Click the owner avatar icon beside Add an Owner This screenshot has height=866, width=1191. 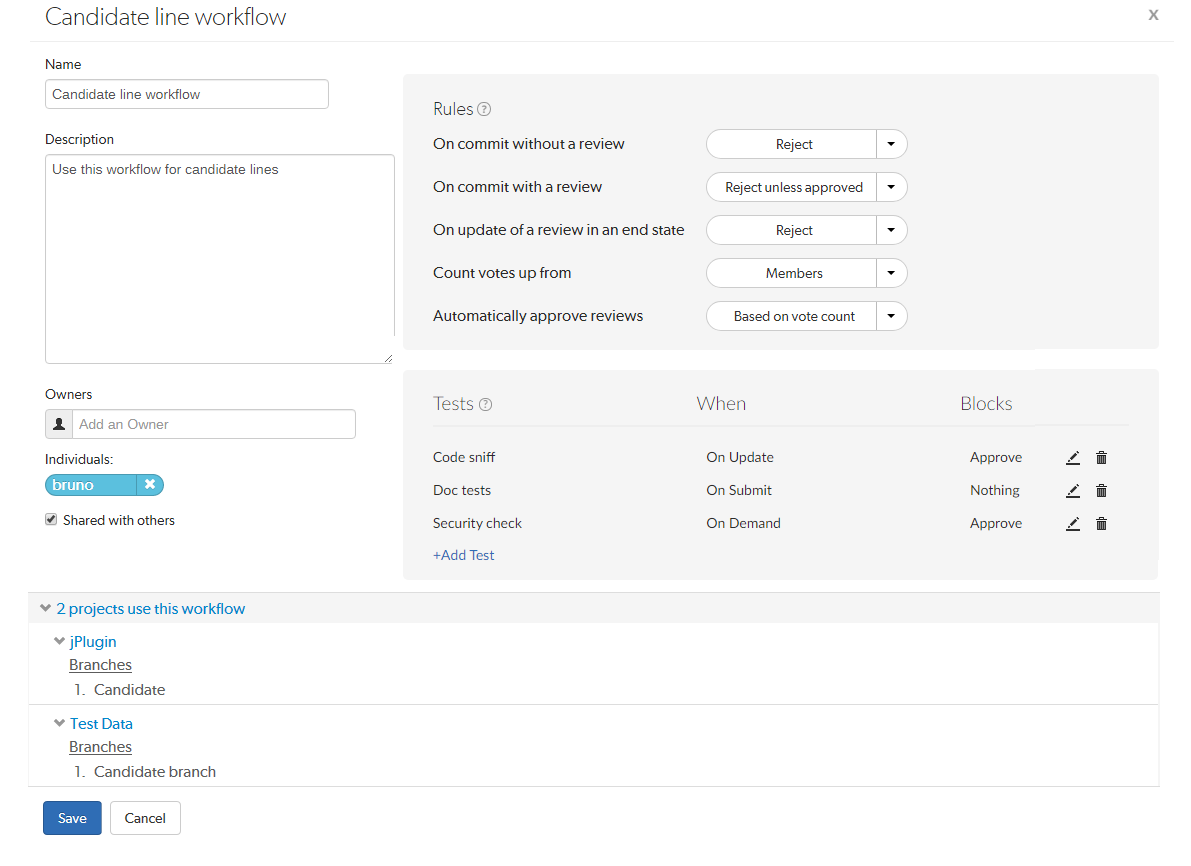[58, 424]
